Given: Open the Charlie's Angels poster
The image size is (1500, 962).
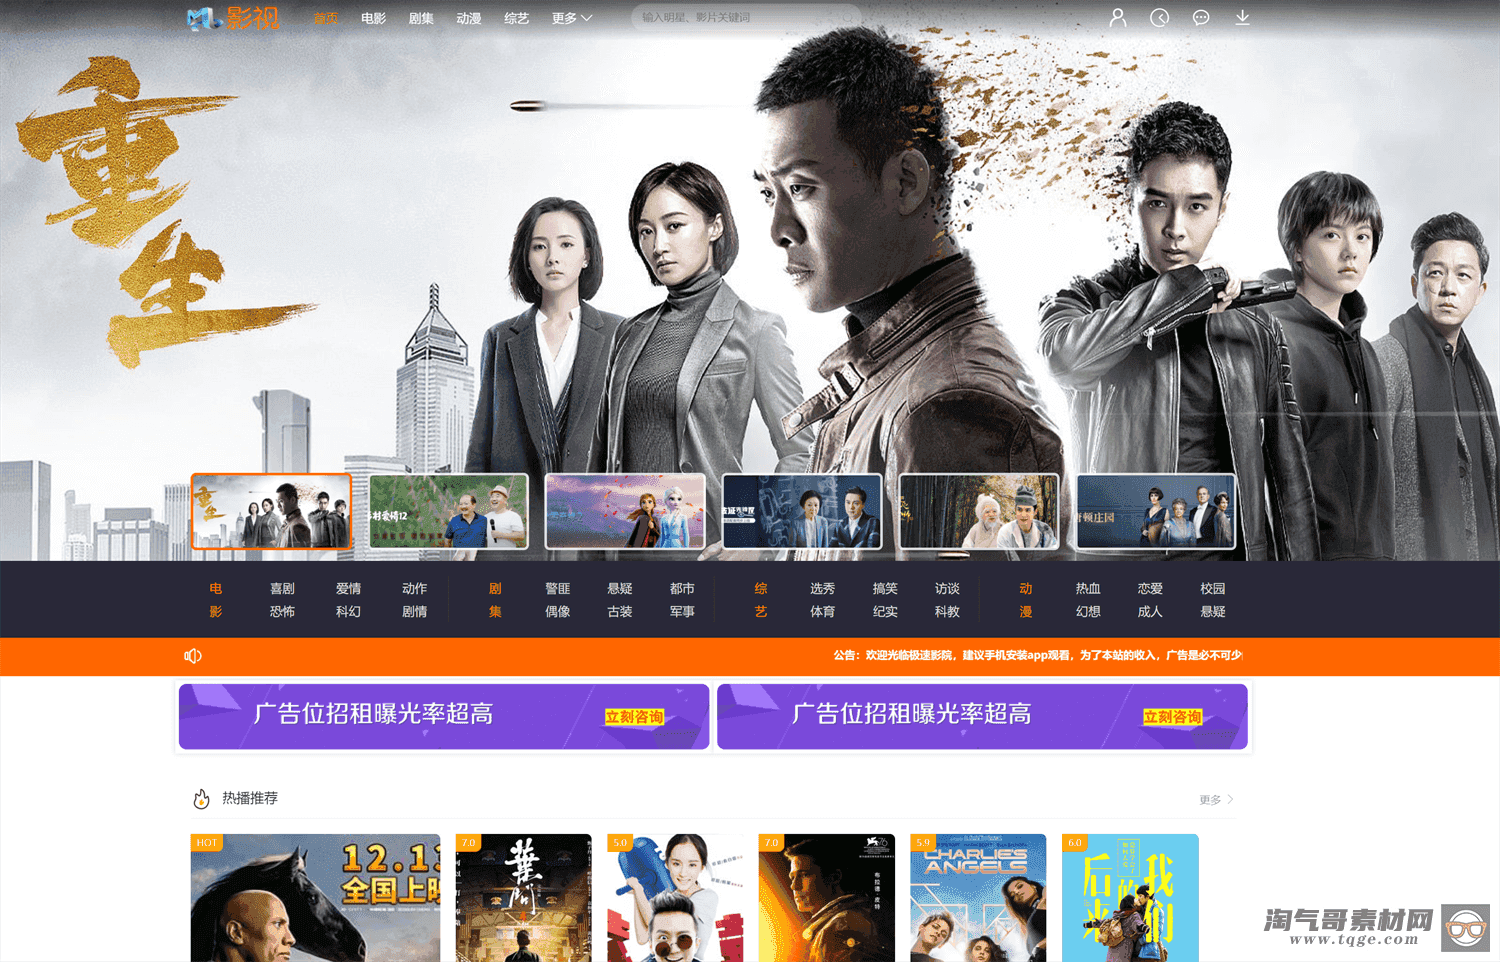Looking at the screenshot, I should [x=978, y=898].
